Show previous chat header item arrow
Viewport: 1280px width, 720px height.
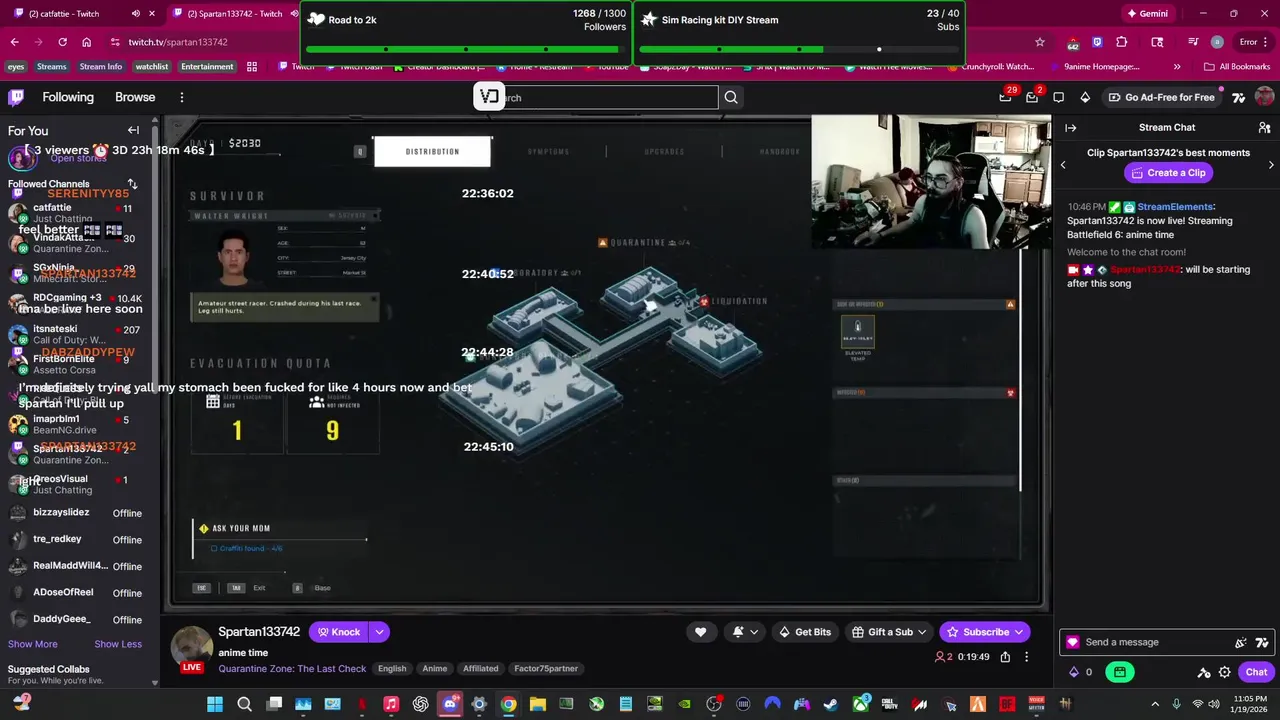coord(1063,164)
